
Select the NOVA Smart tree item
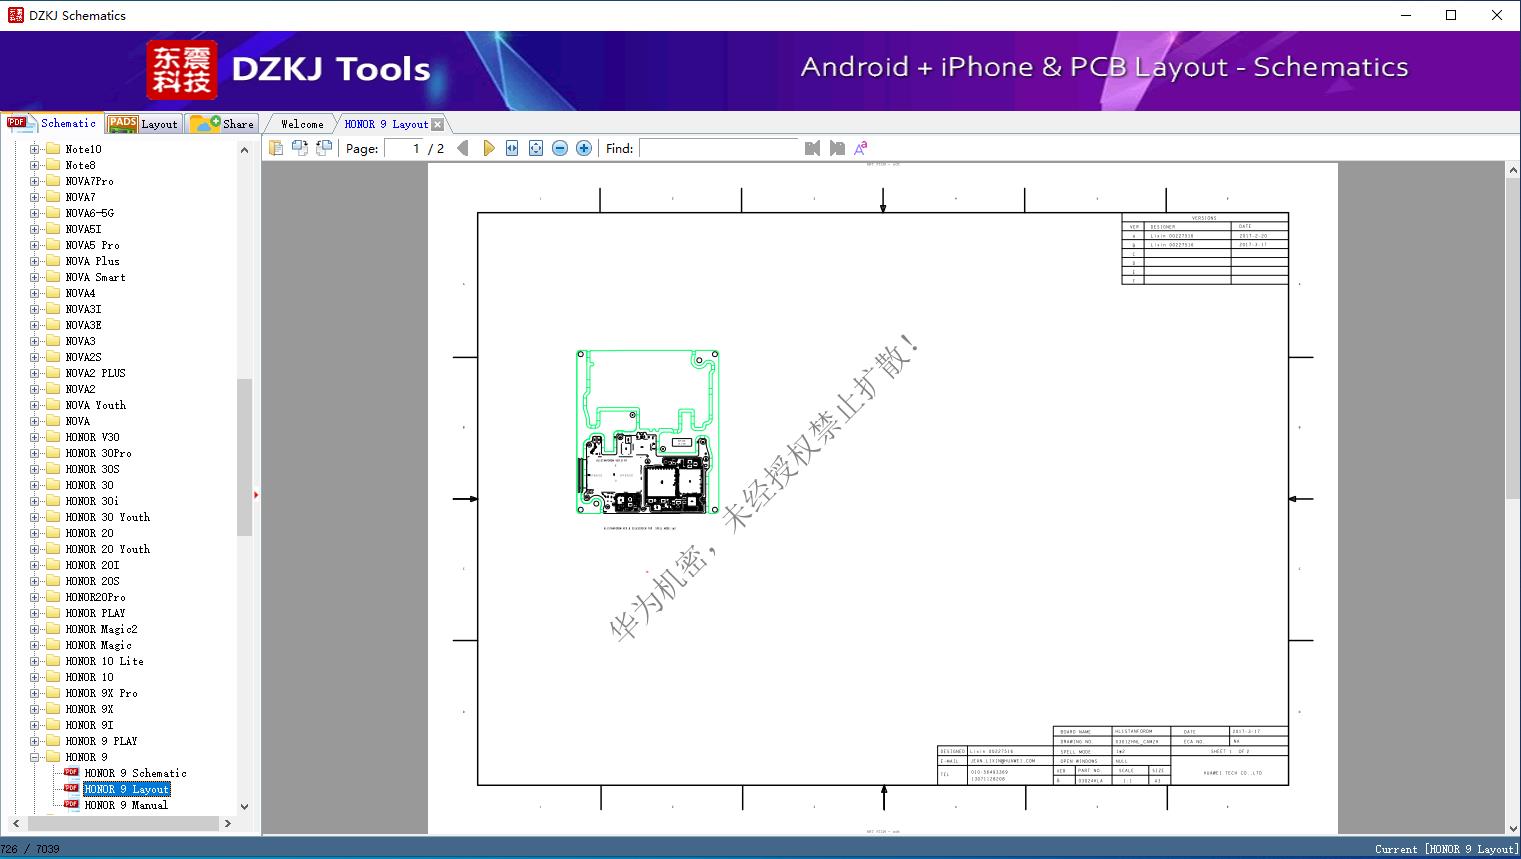[x=96, y=277]
